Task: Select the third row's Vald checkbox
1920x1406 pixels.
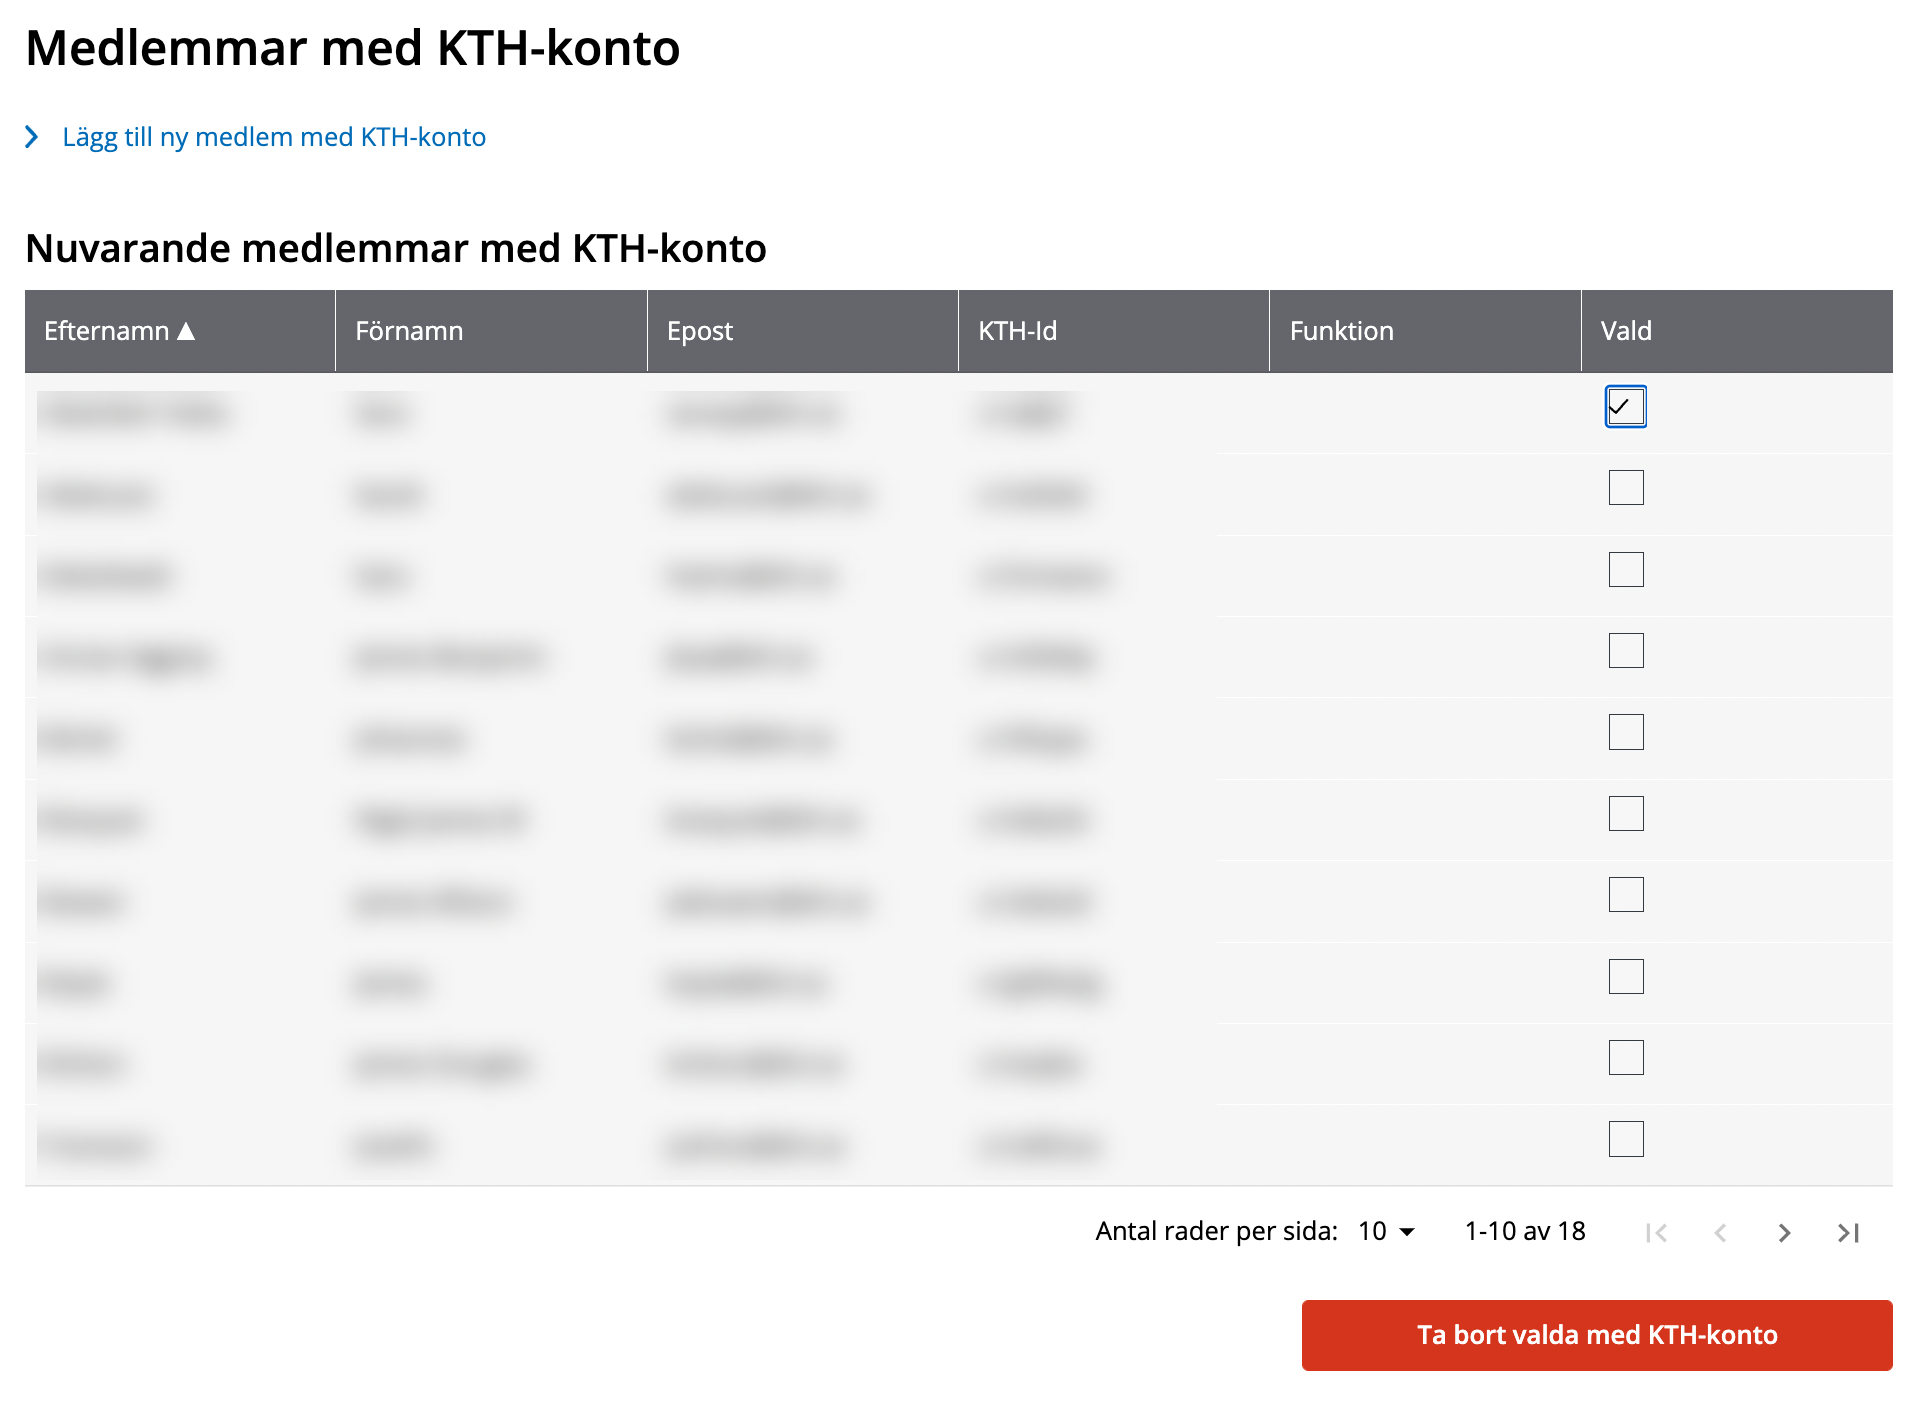Action: 1626,570
